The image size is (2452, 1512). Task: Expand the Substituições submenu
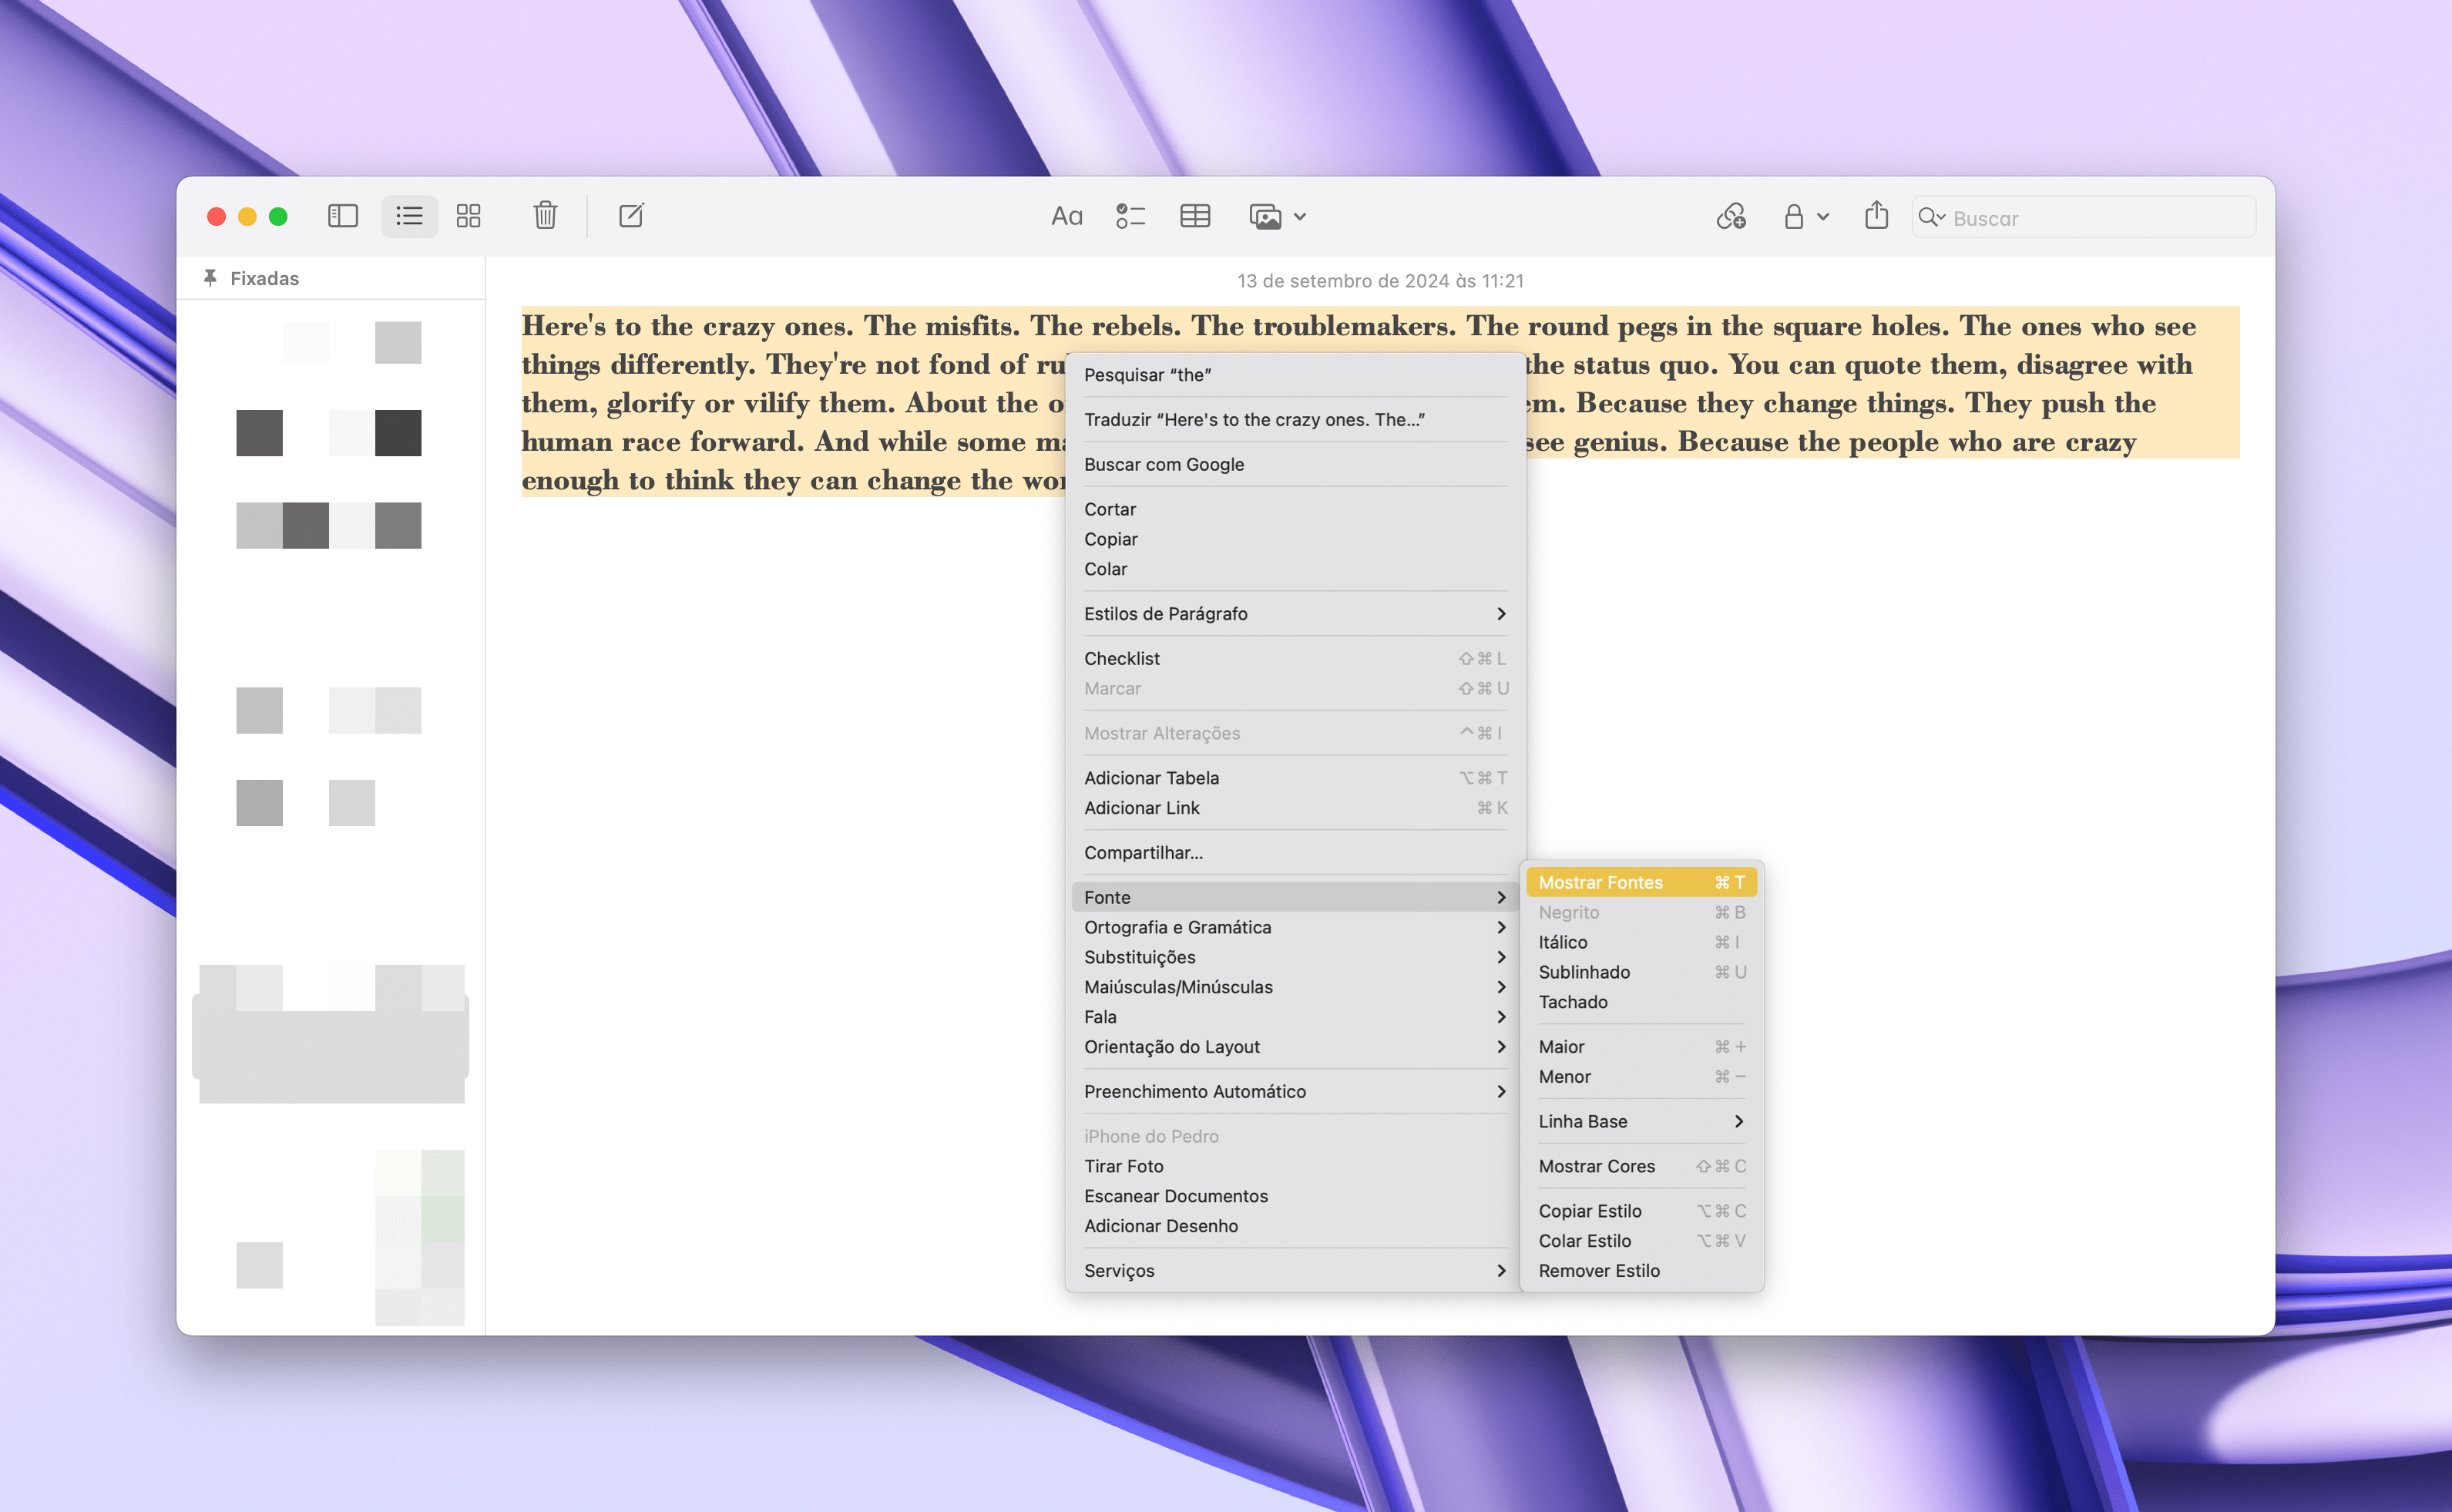1295,957
